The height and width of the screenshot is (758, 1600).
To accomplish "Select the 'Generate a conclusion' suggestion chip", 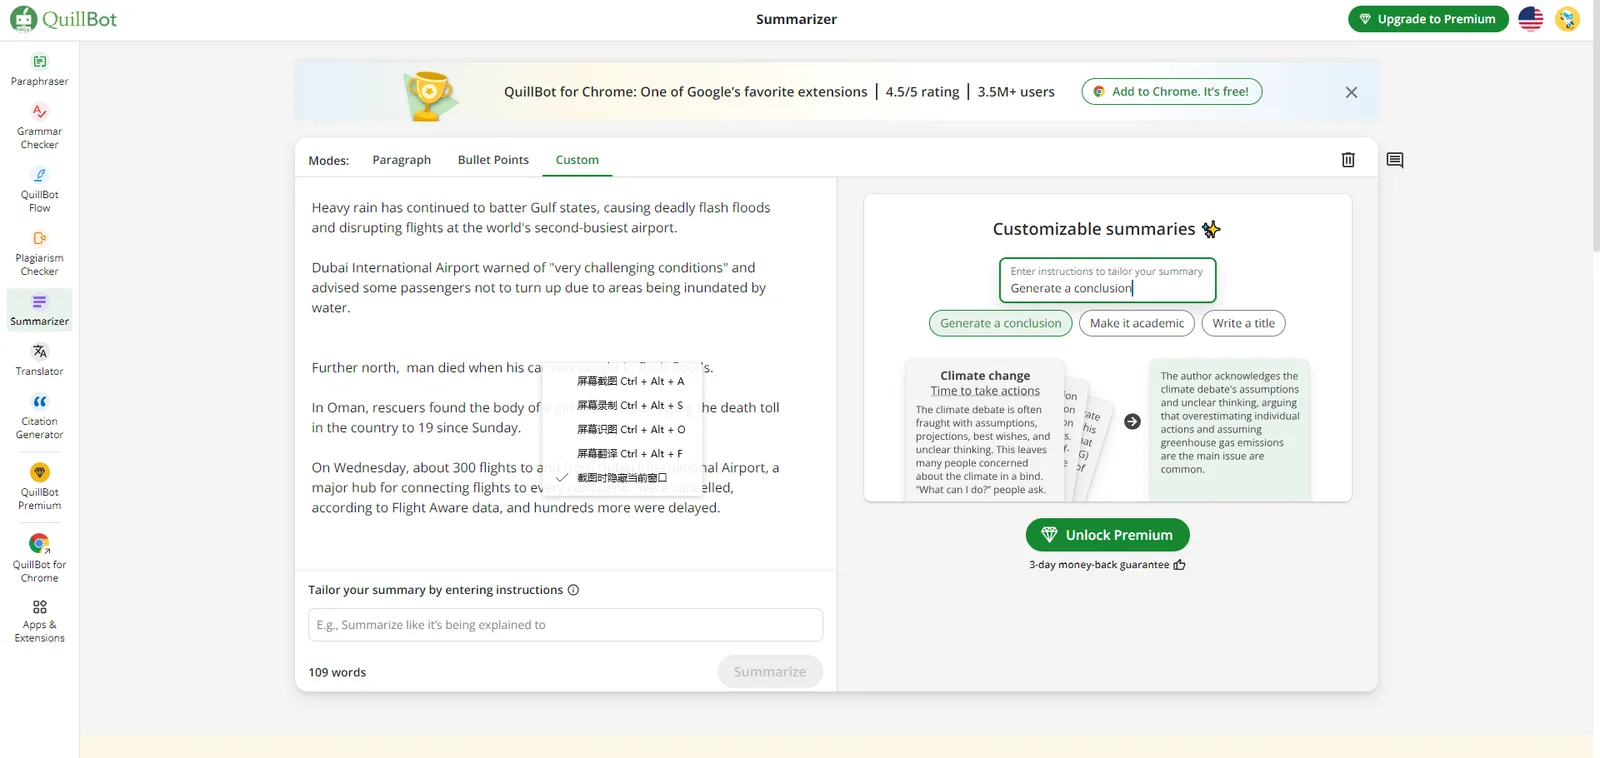I will [x=1000, y=323].
